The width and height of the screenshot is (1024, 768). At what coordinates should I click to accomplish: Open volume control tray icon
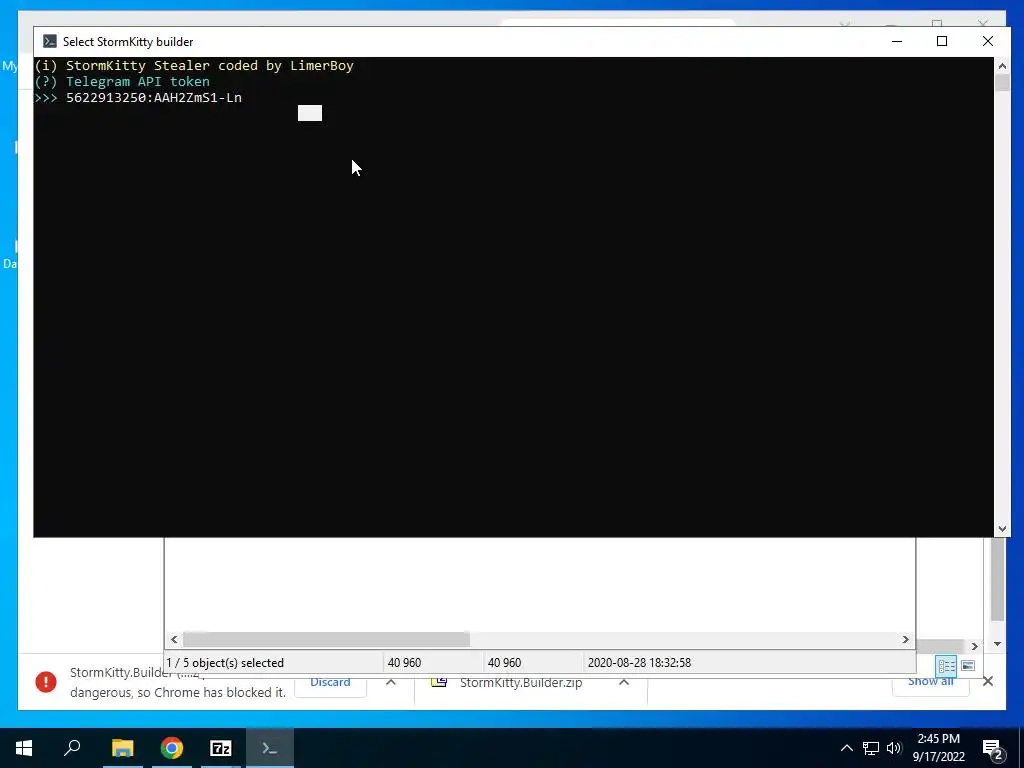894,748
